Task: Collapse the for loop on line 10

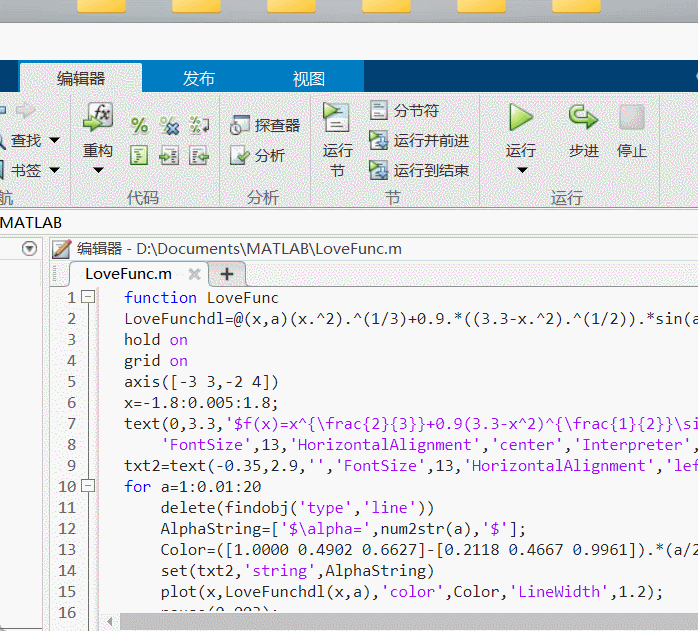Action: 89,485
